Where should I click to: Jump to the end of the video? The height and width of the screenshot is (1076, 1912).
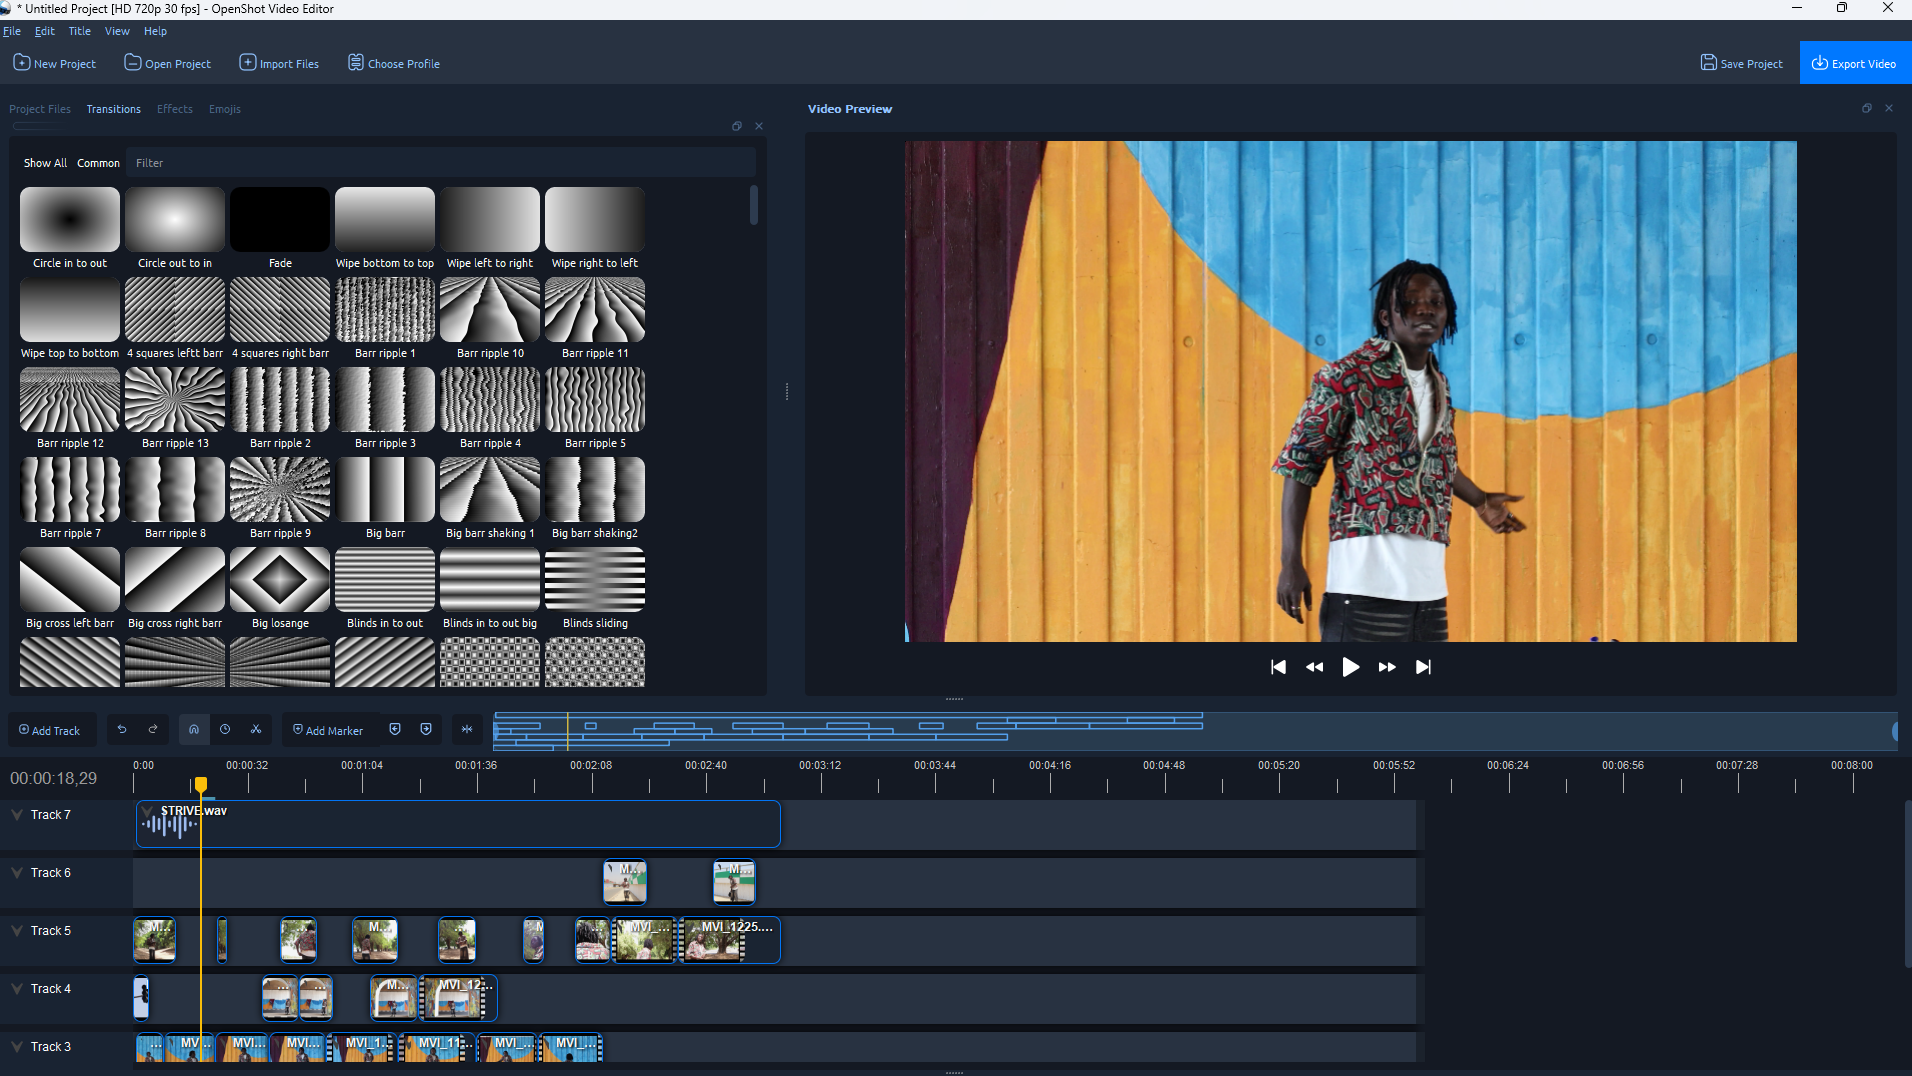(x=1423, y=667)
